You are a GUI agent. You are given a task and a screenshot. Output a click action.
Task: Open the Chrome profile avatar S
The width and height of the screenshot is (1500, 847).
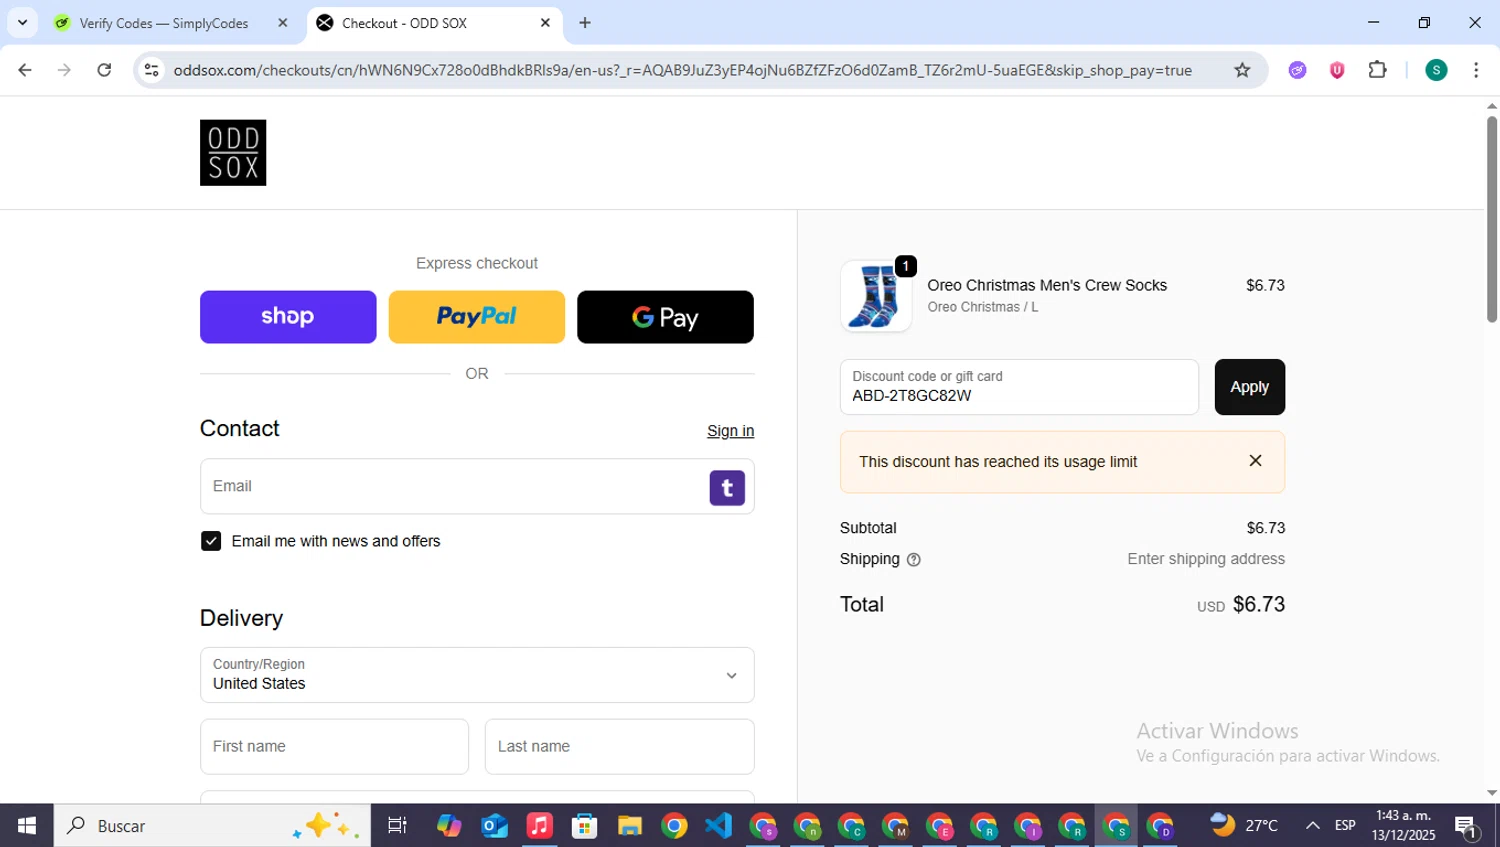click(1436, 70)
